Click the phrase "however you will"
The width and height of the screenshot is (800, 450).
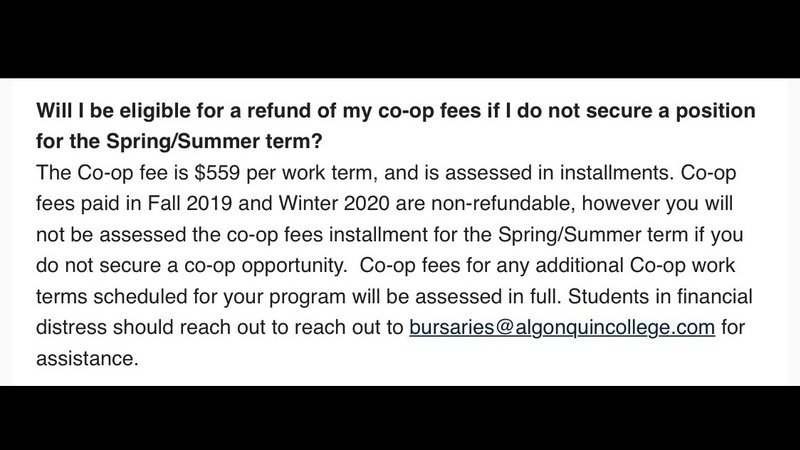coord(657,203)
